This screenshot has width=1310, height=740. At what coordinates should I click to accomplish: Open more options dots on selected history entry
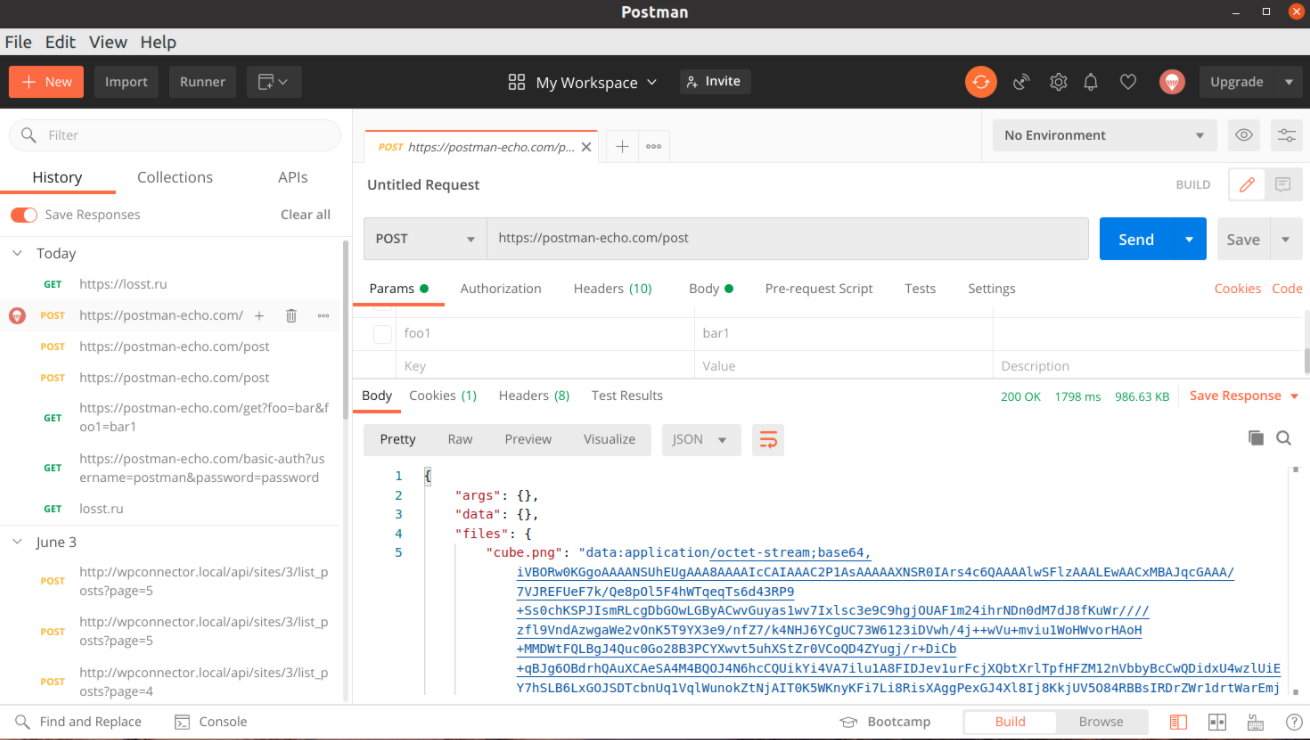pos(323,316)
